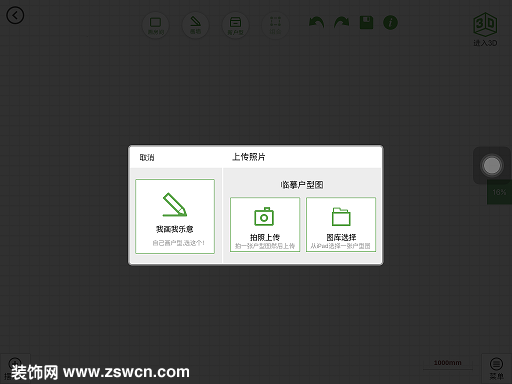Click the 临摹户型图 heading text
This screenshot has height=384, width=512.
tap(302, 185)
